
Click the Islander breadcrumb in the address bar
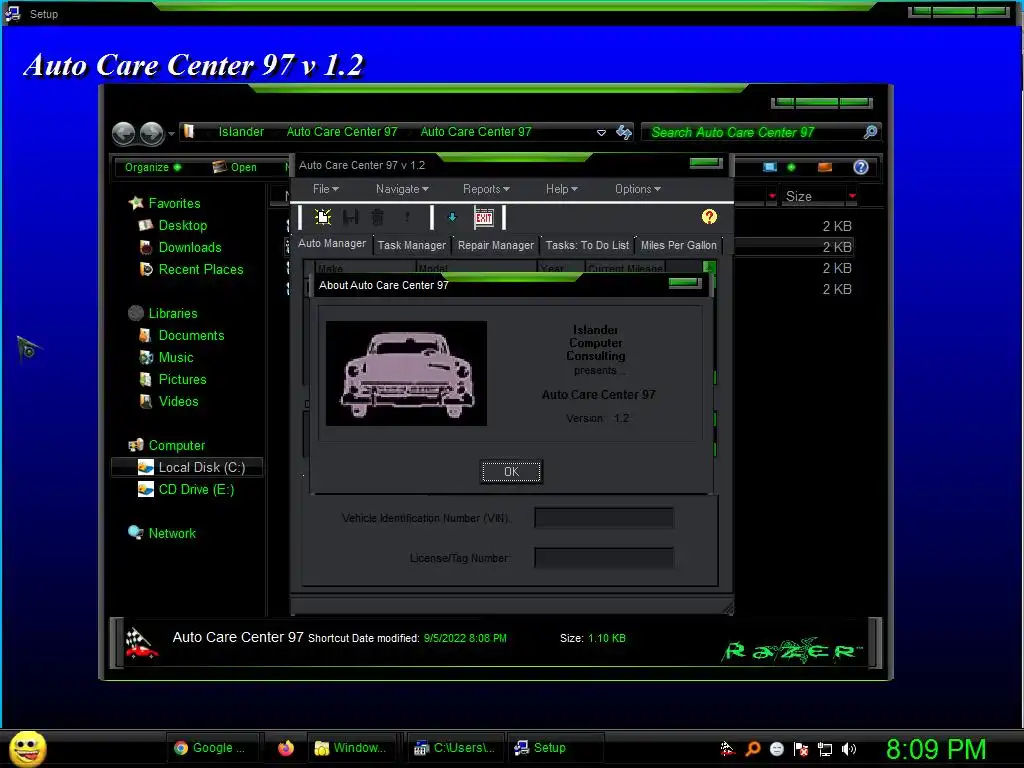[x=241, y=132]
